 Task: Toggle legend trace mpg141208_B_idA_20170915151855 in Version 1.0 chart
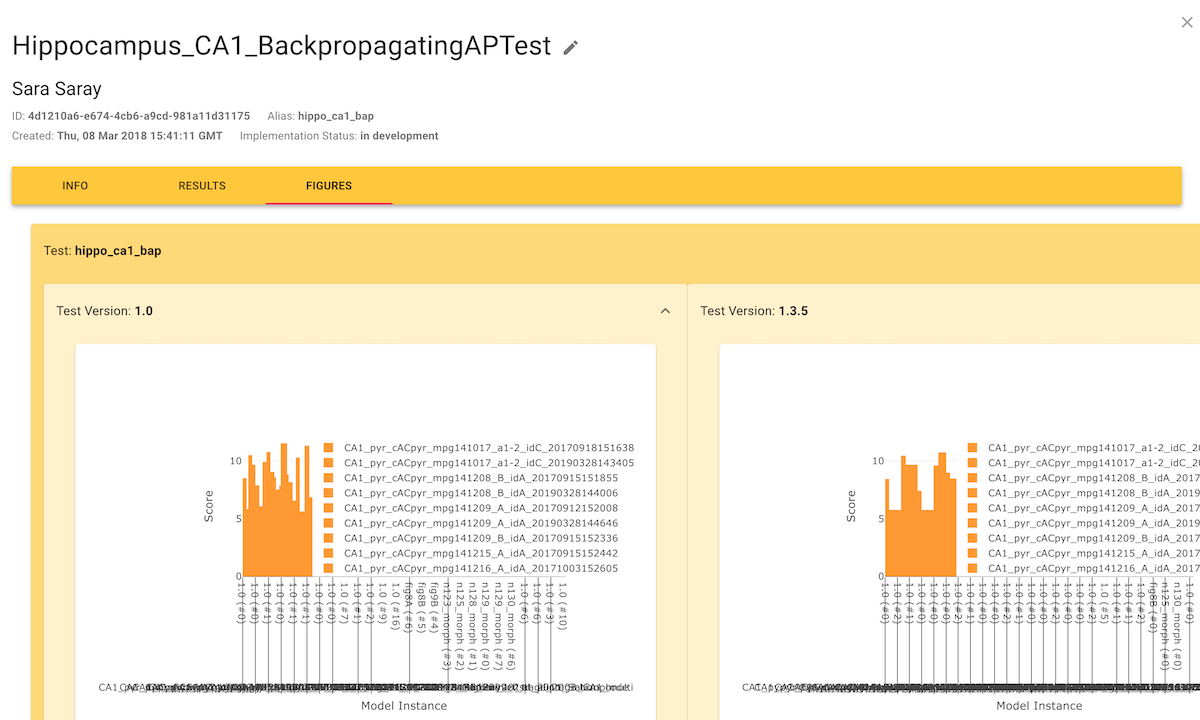click(x=481, y=478)
